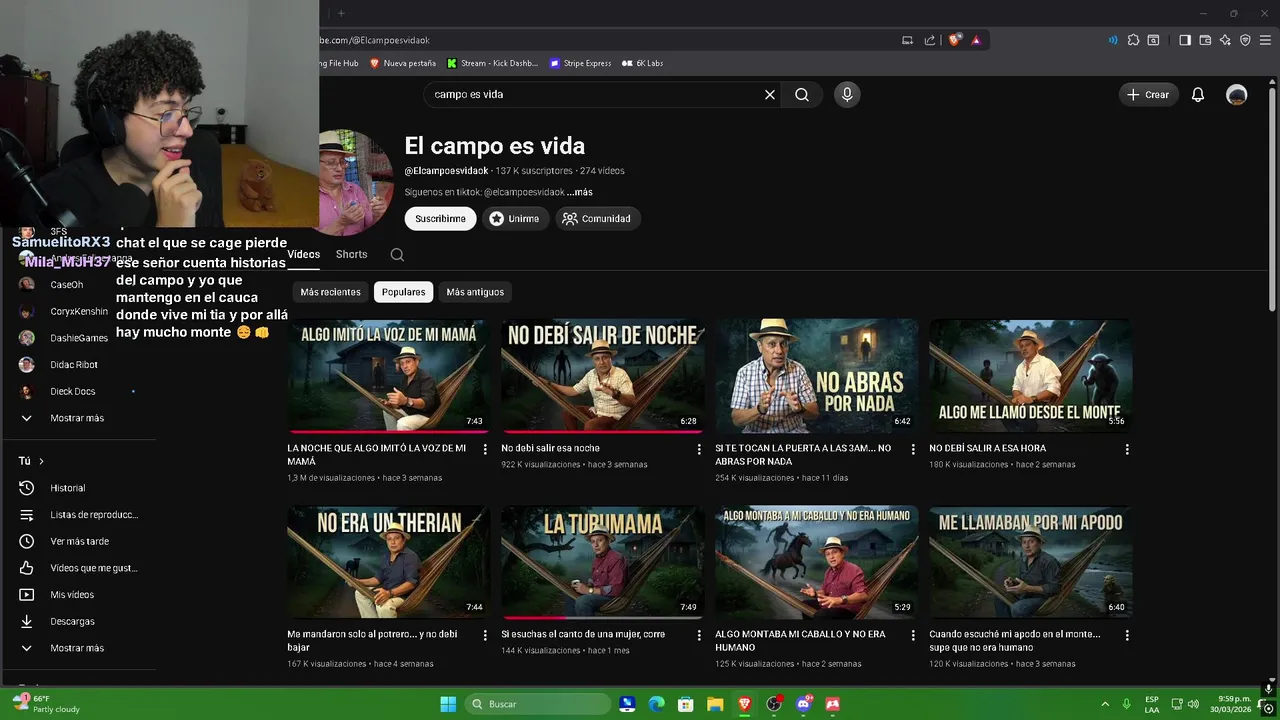Open the 'NO ABRAS POR NADA' thumbnail
This screenshot has width=1280, height=720.
coord(816,376)
